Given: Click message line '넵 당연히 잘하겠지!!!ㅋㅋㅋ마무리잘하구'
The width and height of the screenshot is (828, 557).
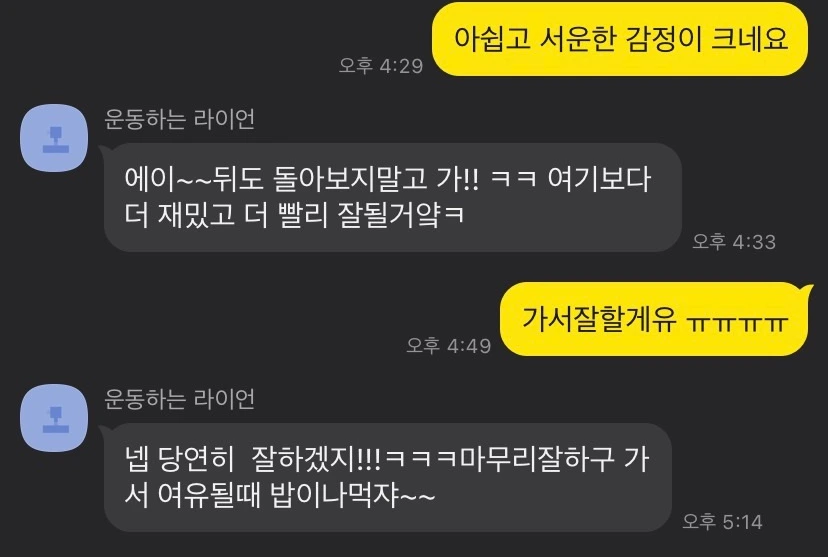Looking at the screenshot, I should coord(370,459).
